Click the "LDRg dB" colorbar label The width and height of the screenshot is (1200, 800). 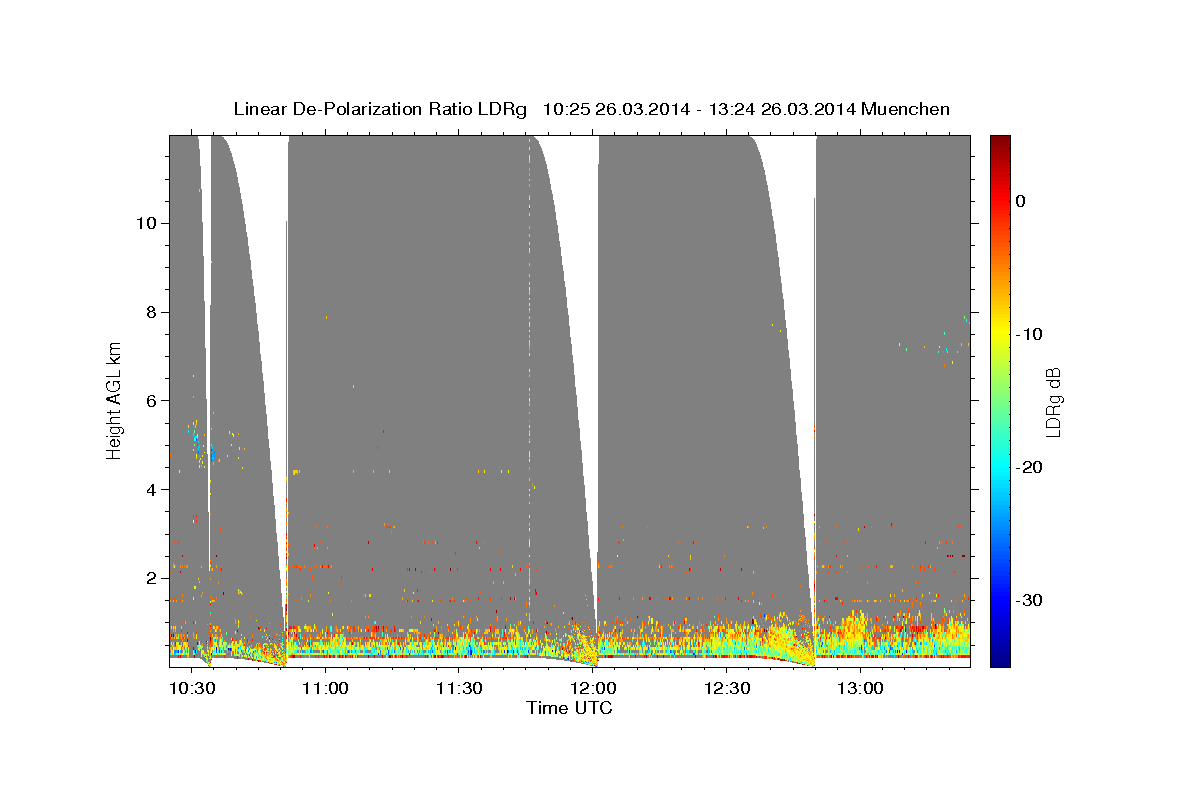(x=1053, y=401)
